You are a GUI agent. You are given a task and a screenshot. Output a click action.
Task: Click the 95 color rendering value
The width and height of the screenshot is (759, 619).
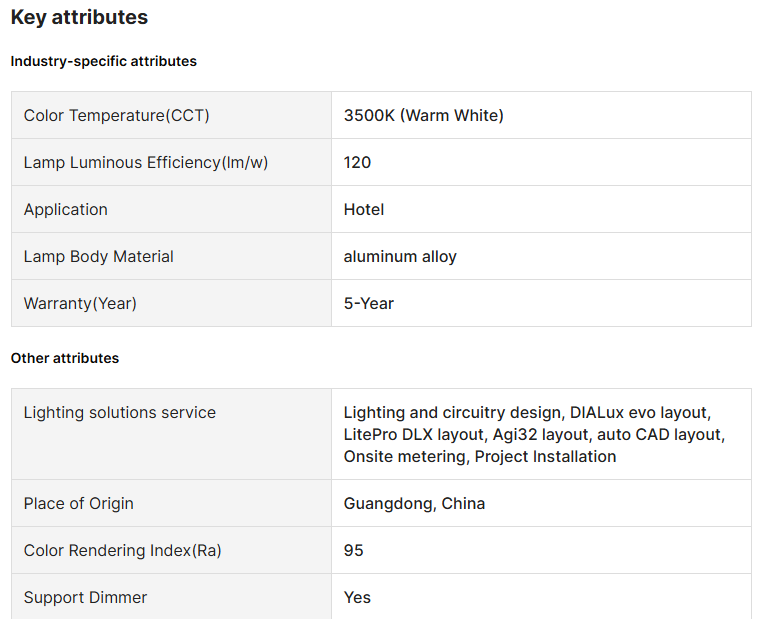coord(354,551)
